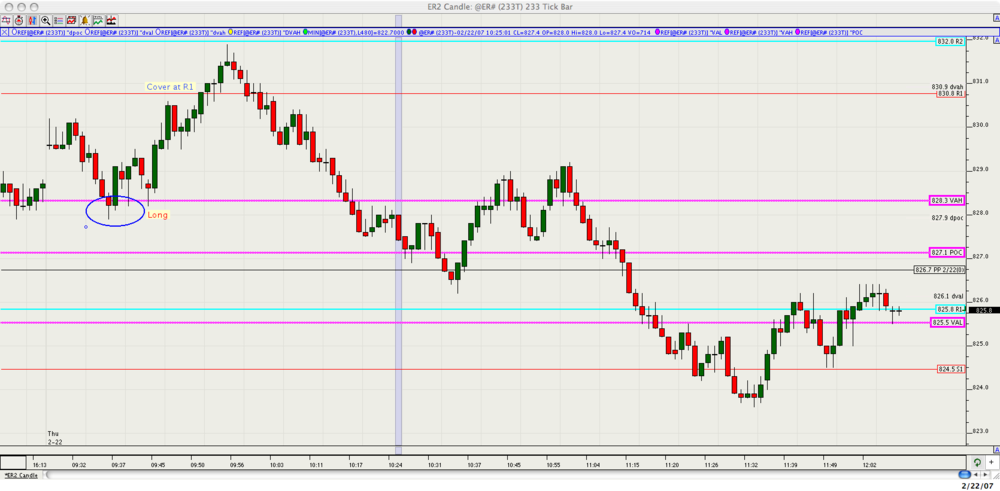
Task: Click the blue horizontal scrollbar thumb
Action: [965, 474]
